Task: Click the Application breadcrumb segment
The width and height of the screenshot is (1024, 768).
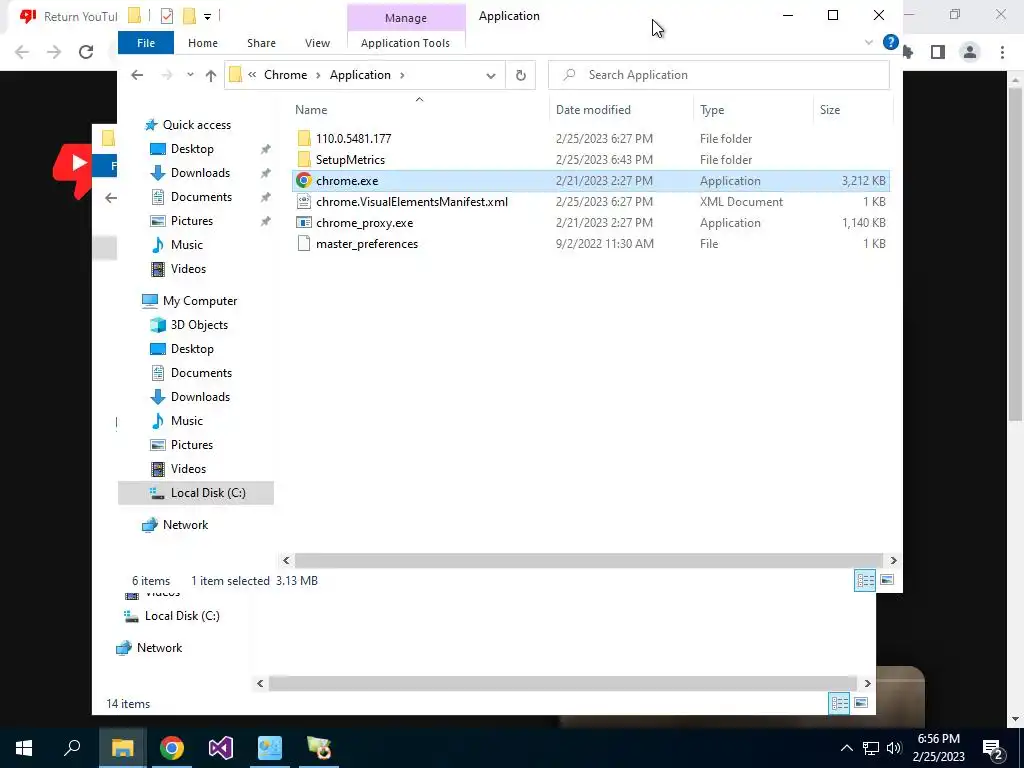Action: coord(360,75)
